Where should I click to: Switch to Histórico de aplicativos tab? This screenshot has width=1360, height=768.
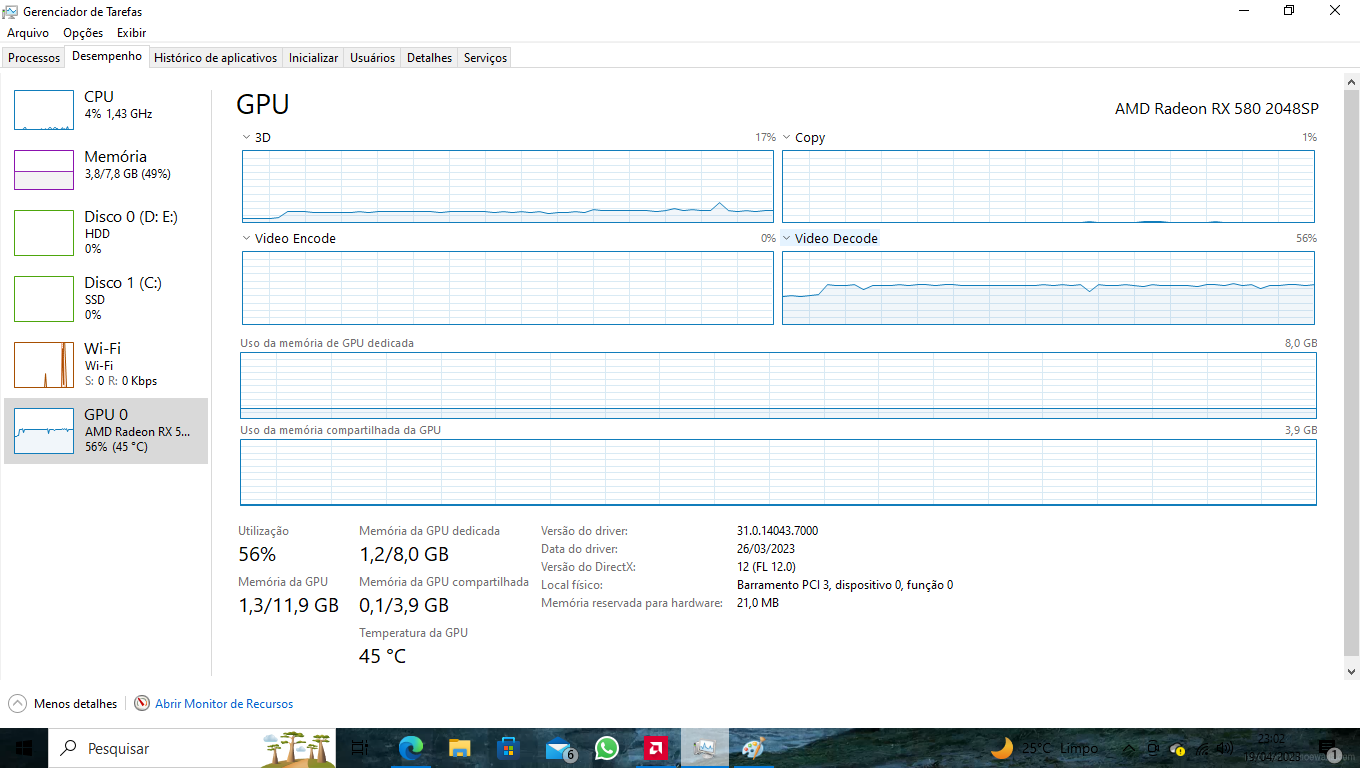[x=216, y=58]
